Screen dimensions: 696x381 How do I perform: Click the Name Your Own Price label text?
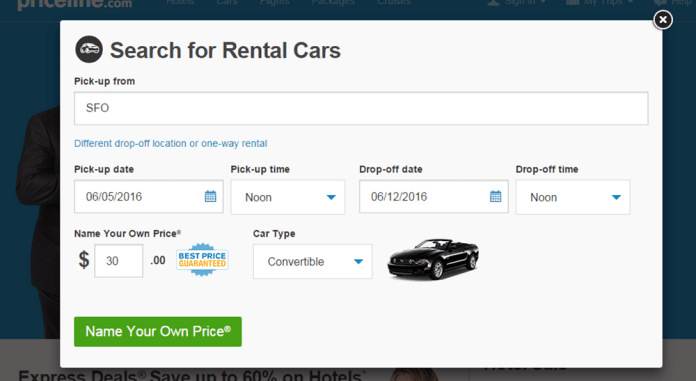(x=127, y=234)
